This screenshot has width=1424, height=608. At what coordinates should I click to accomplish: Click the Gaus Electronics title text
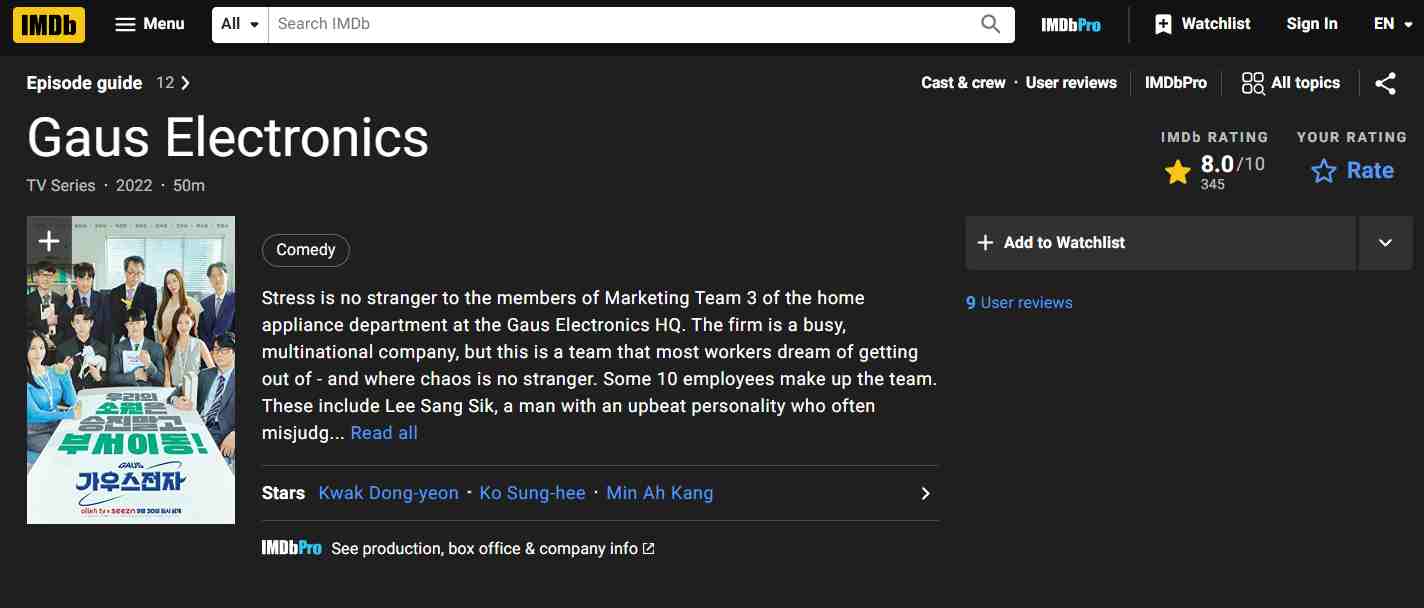(x=228, y=137)
